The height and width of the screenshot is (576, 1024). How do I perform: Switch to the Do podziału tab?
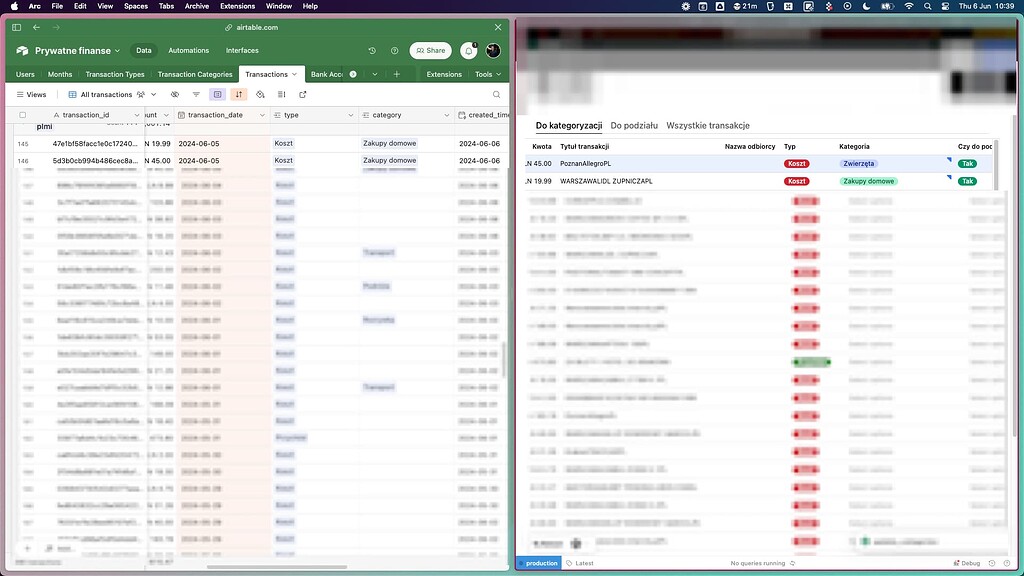pyautogui.click(x=634, y=126)
